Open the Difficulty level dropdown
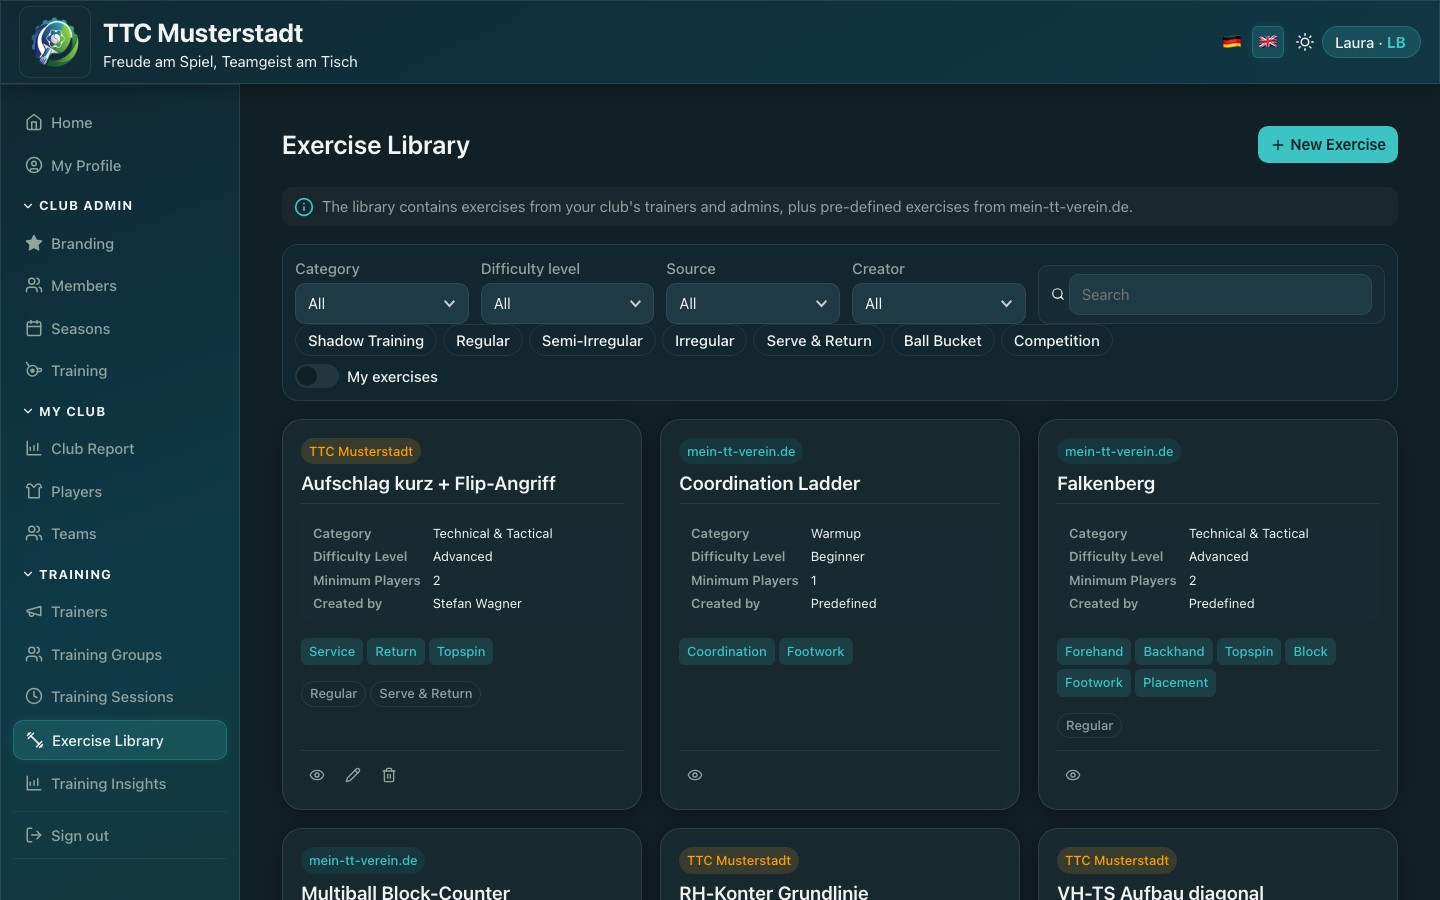This screenshot has width=1440, height=900. click(x=567, y=304)
